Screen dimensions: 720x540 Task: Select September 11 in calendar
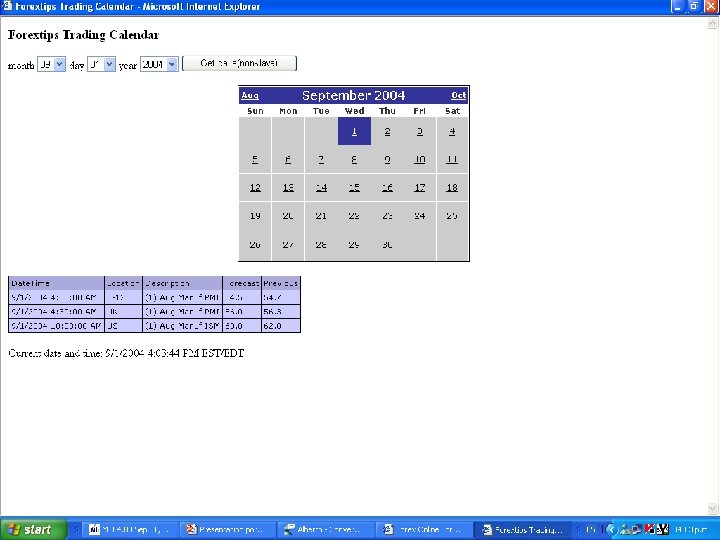[x=452, y=159]
